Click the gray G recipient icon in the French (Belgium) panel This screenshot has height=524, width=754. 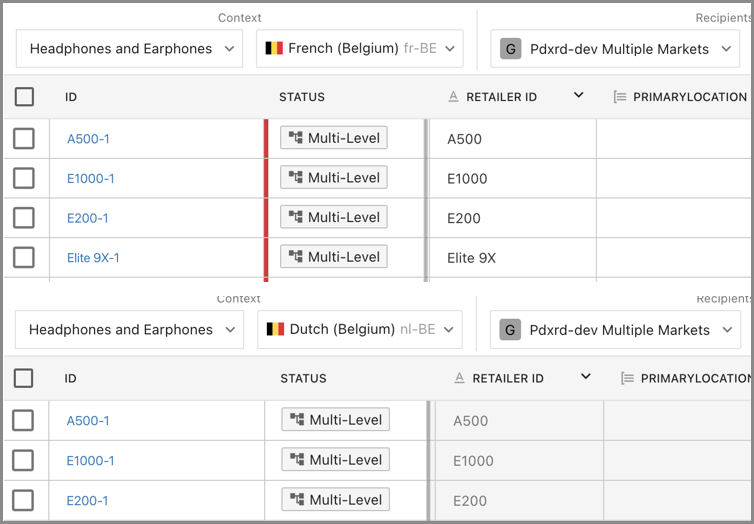pos(510,48)
